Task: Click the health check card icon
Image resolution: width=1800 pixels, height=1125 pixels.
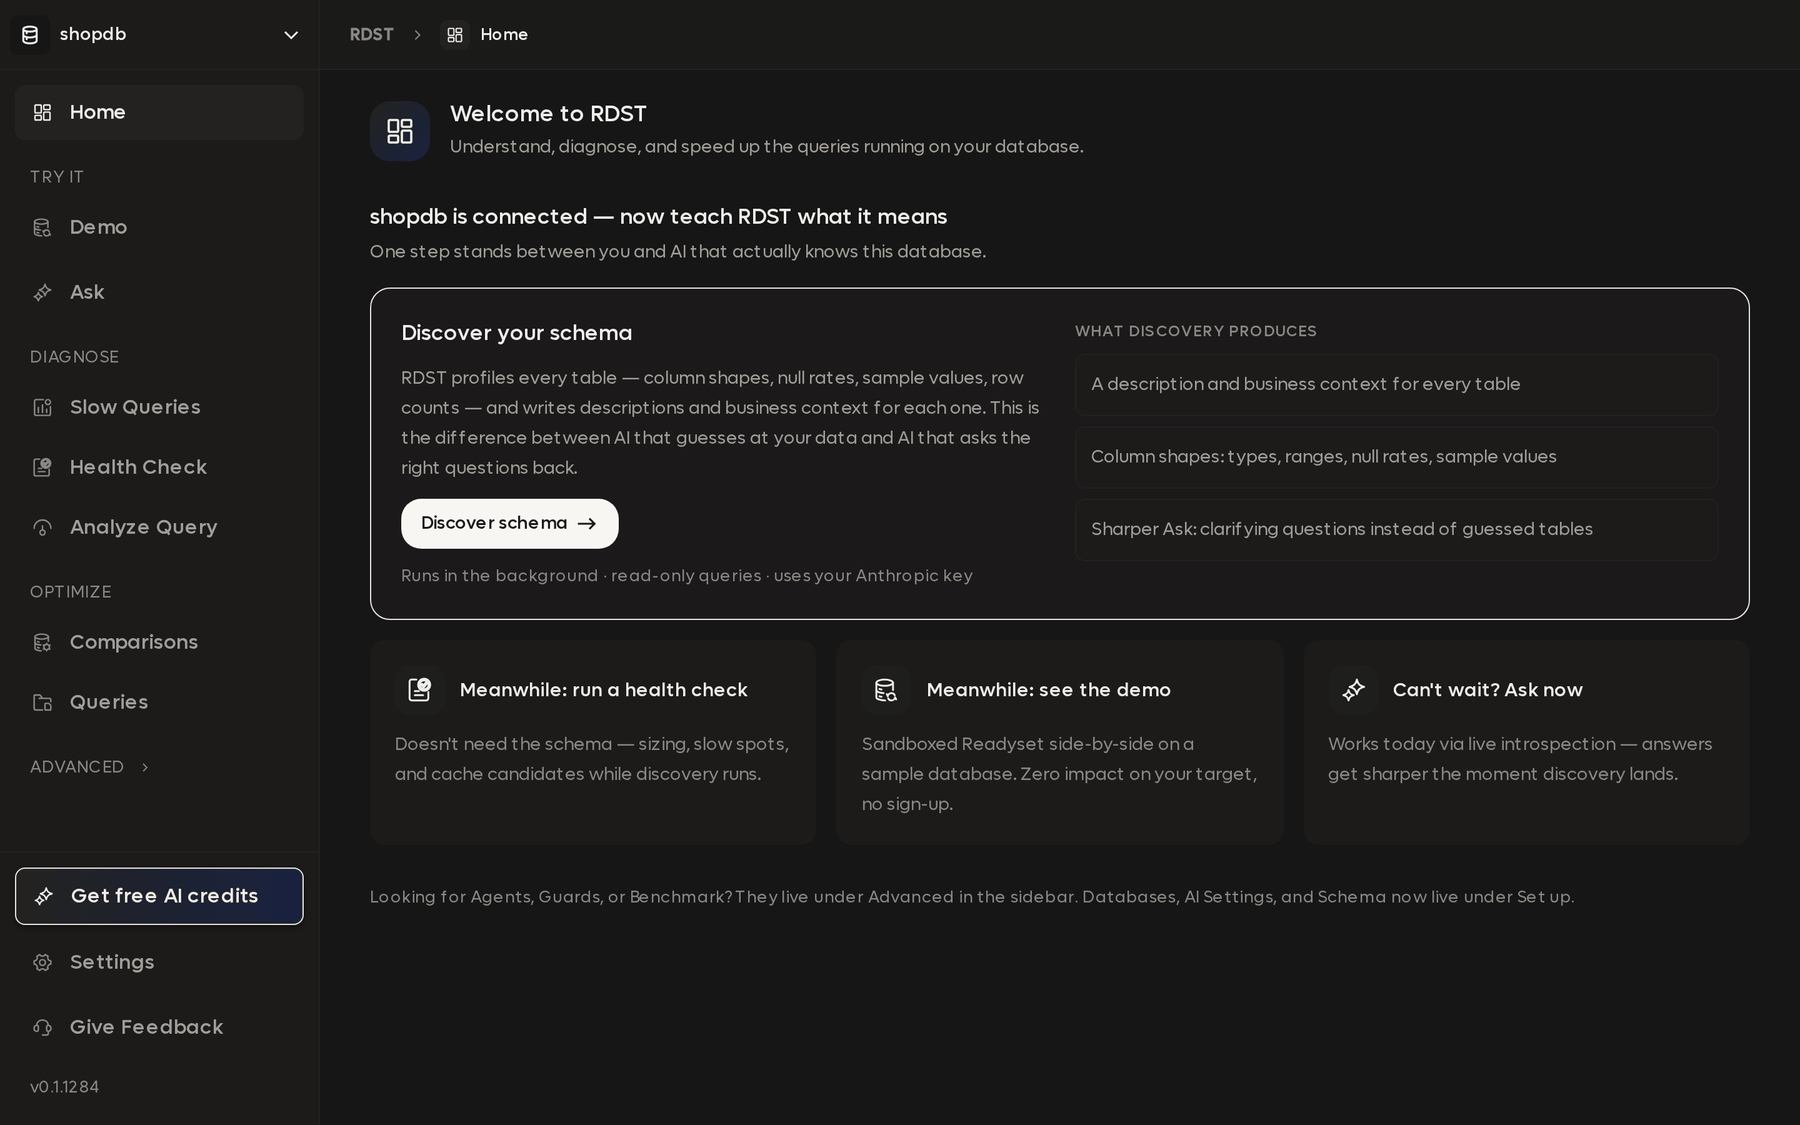Action: coord(419,690)
